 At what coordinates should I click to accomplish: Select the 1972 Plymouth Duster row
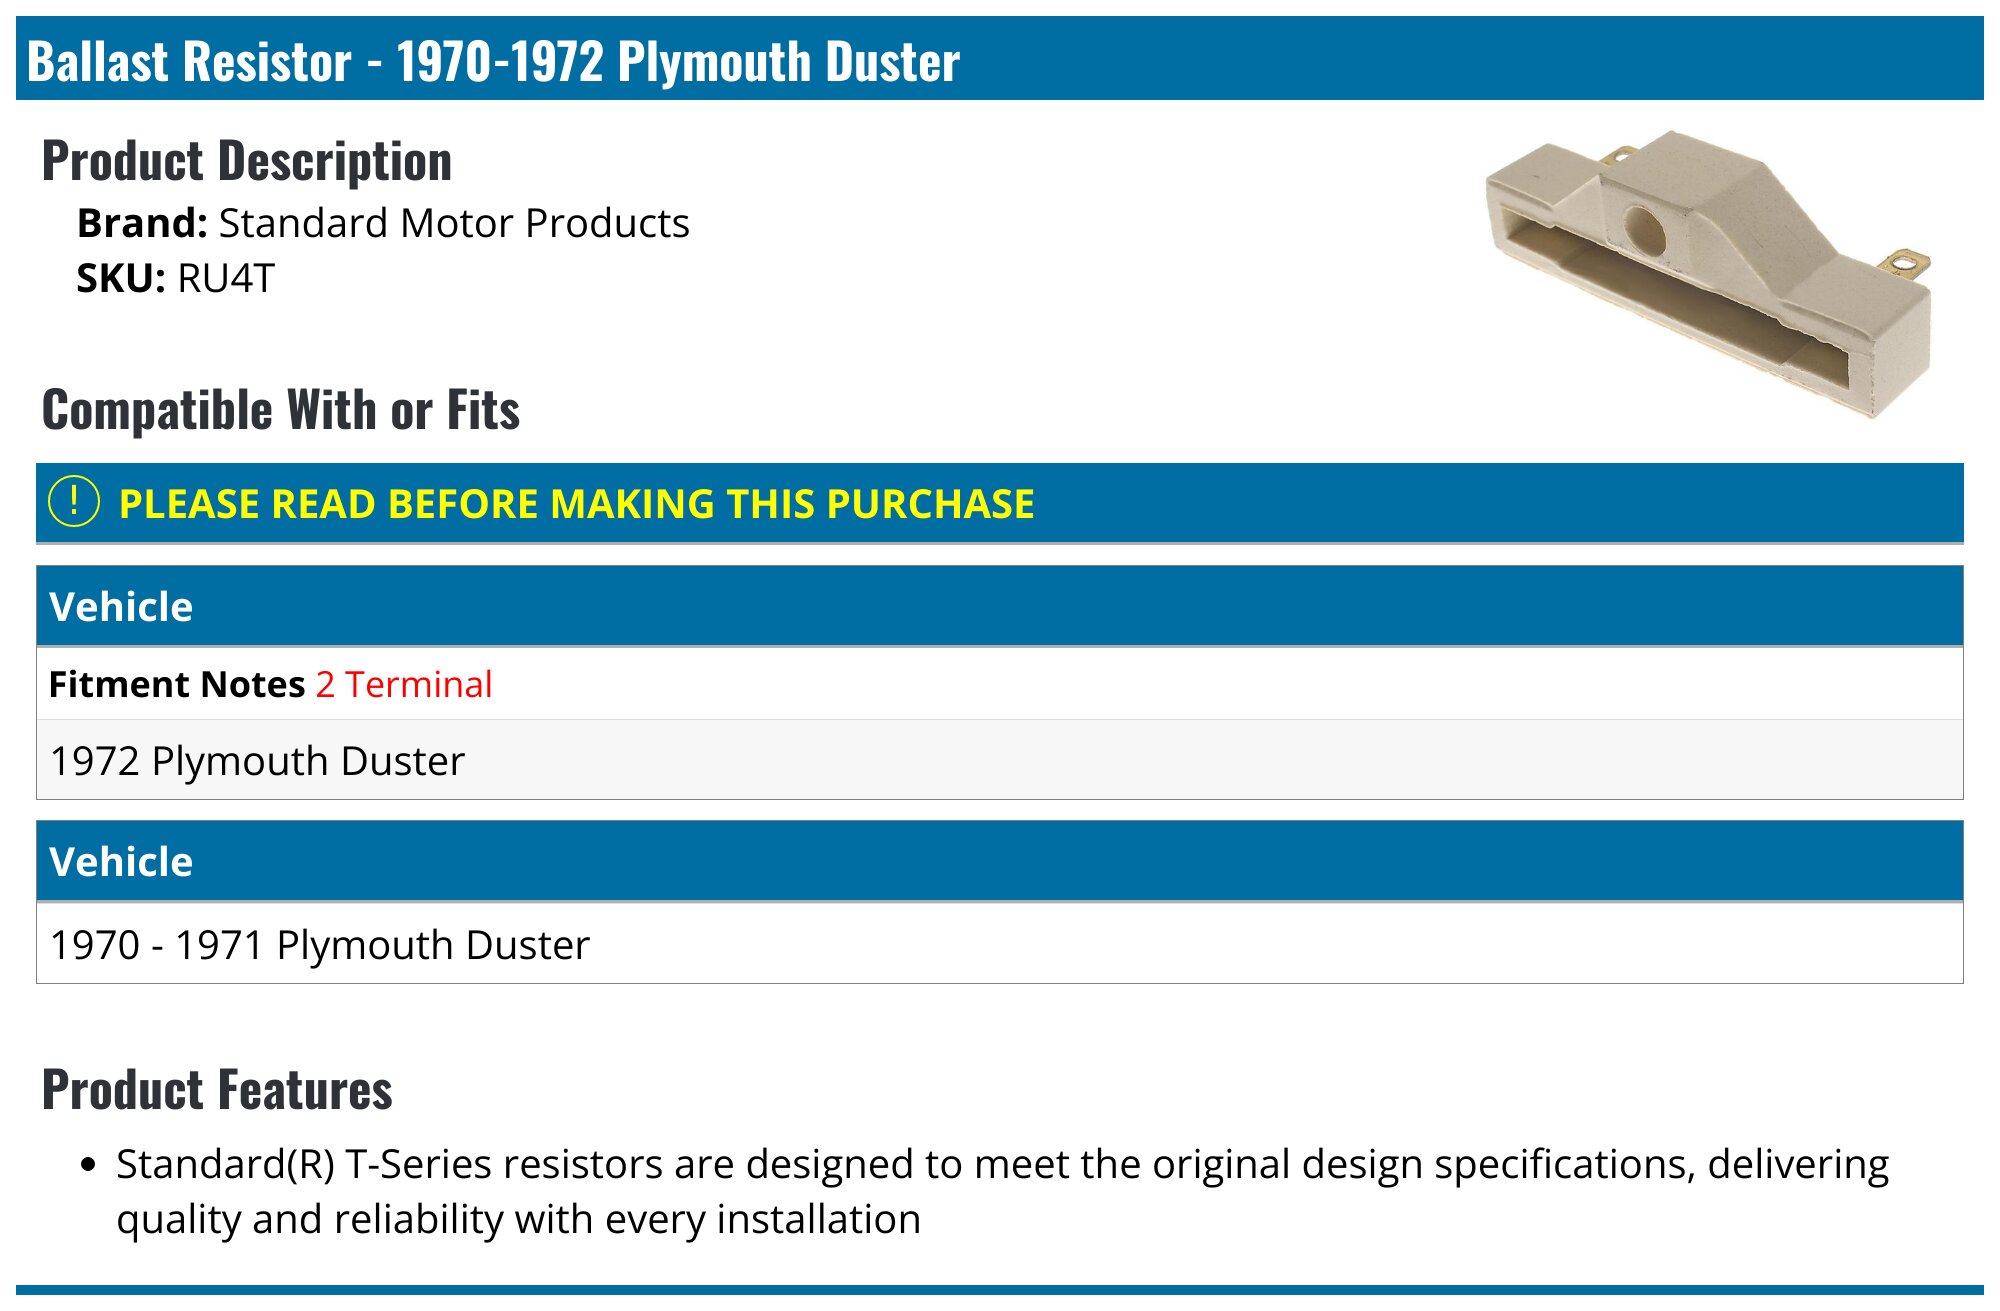click(x=258, y=761)
